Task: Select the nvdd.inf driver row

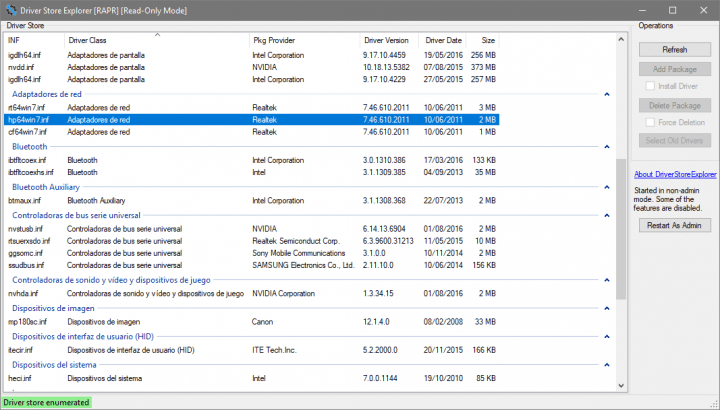Action: pyautogui.click(x=252, y=67)
